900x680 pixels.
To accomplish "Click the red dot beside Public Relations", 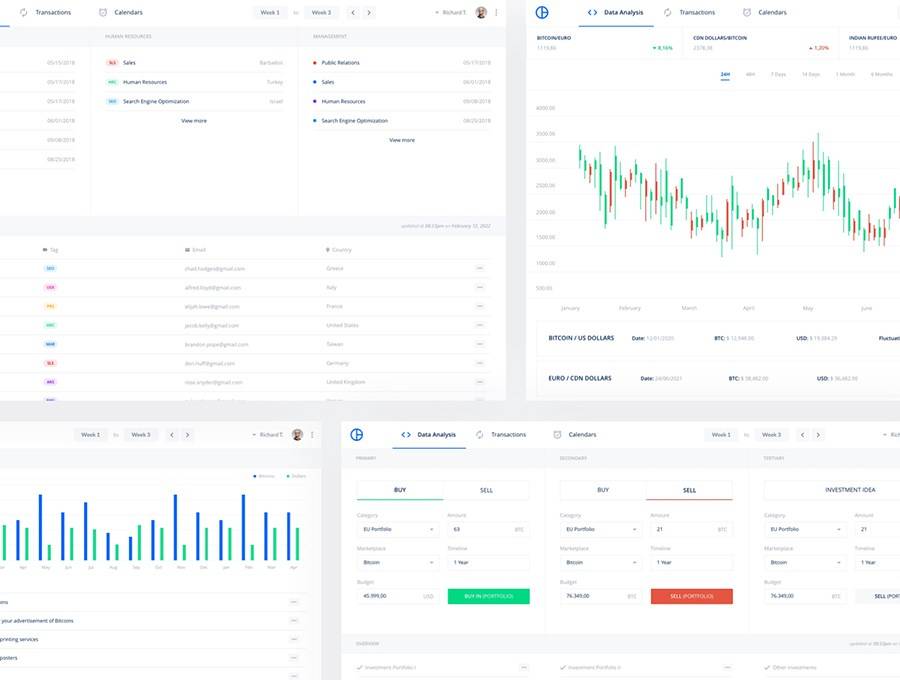I will click(315, 63).
